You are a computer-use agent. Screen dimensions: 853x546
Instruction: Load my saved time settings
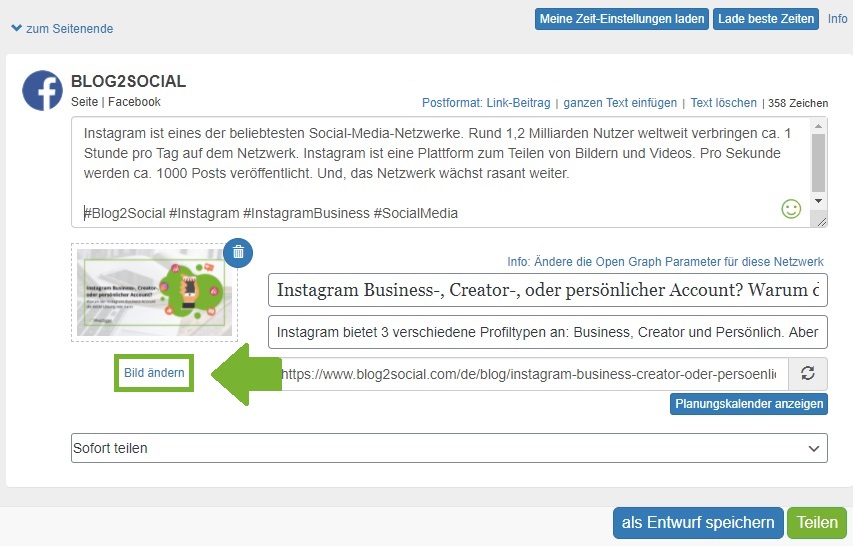click(x=622, y=19)
